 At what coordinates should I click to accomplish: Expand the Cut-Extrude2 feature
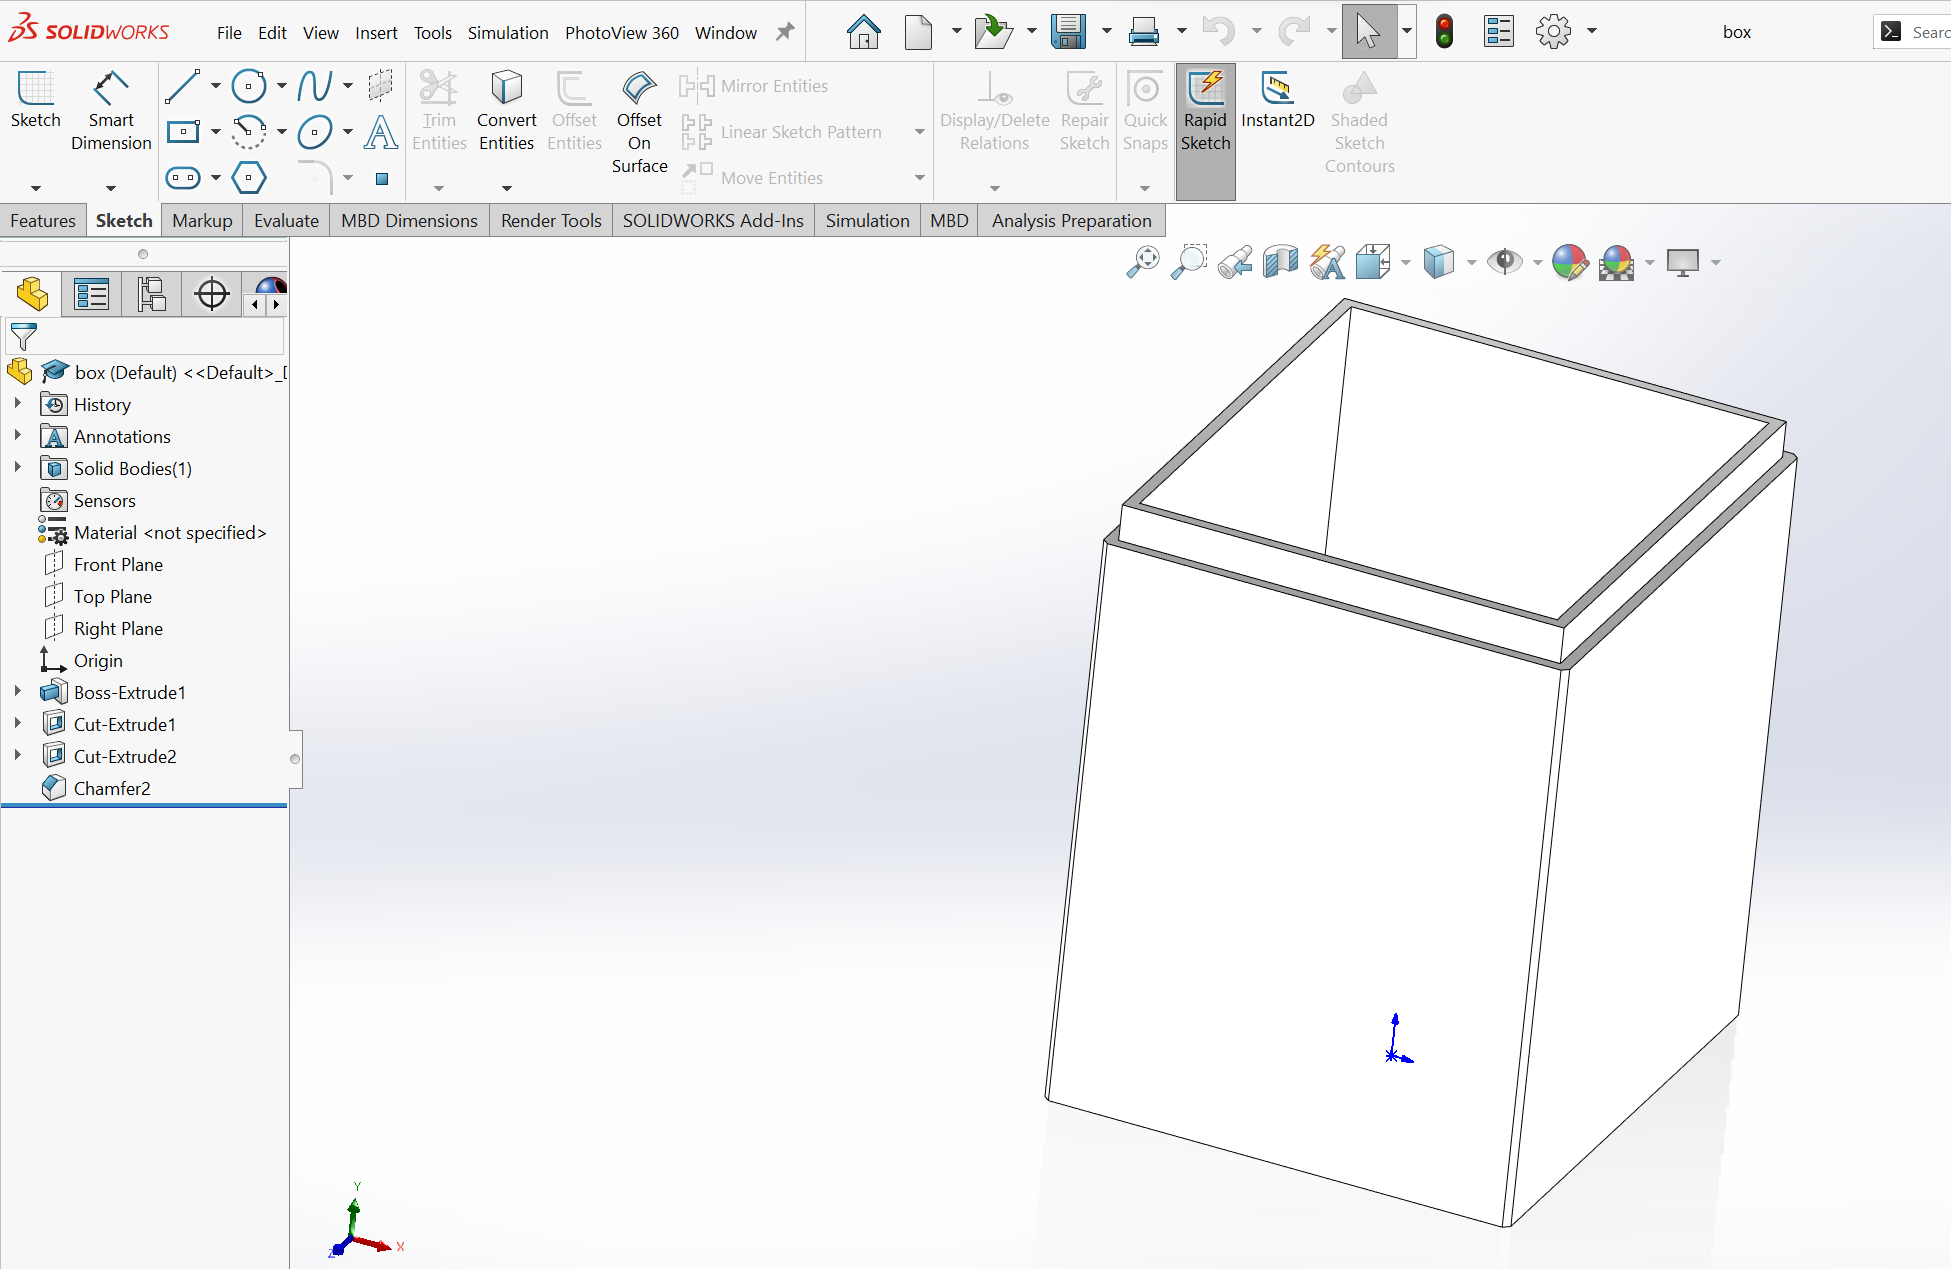tap(17, 756)
